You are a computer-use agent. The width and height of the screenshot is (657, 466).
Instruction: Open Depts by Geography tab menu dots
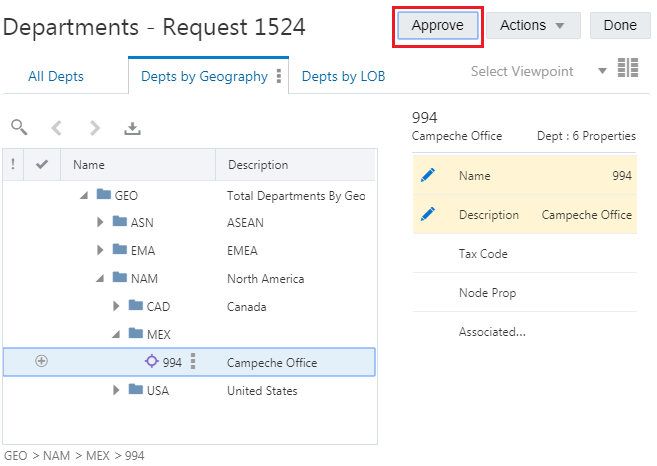(x=279, y=76)
